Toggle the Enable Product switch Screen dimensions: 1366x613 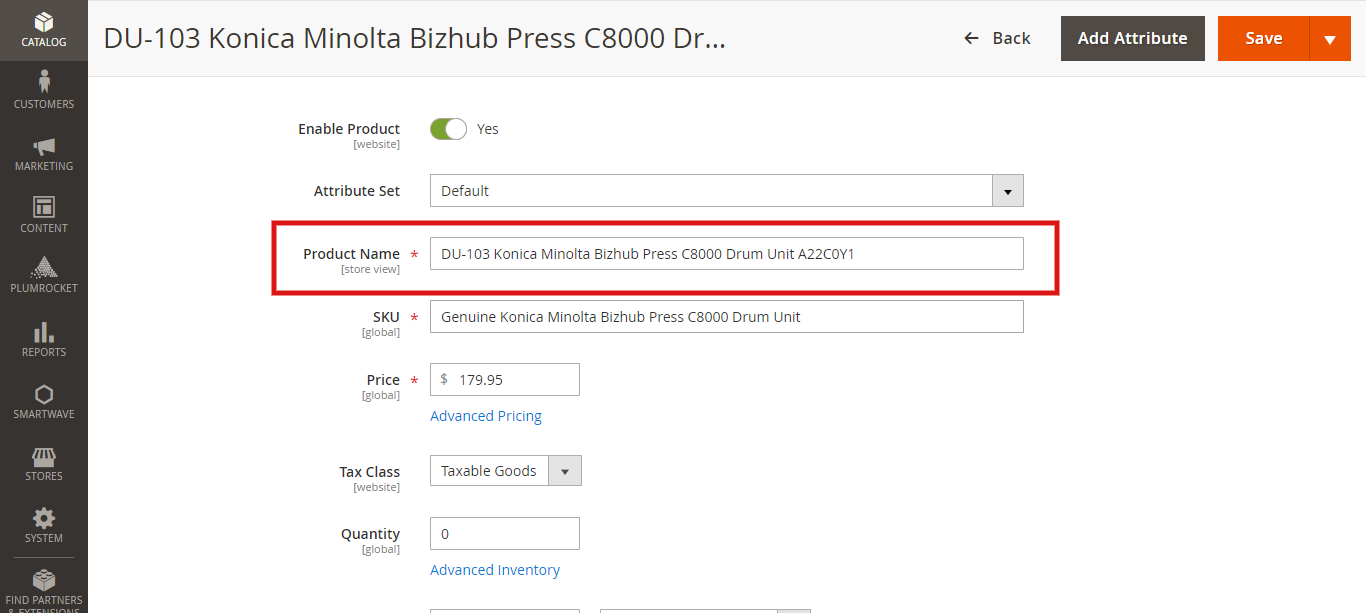pos(448,129)
